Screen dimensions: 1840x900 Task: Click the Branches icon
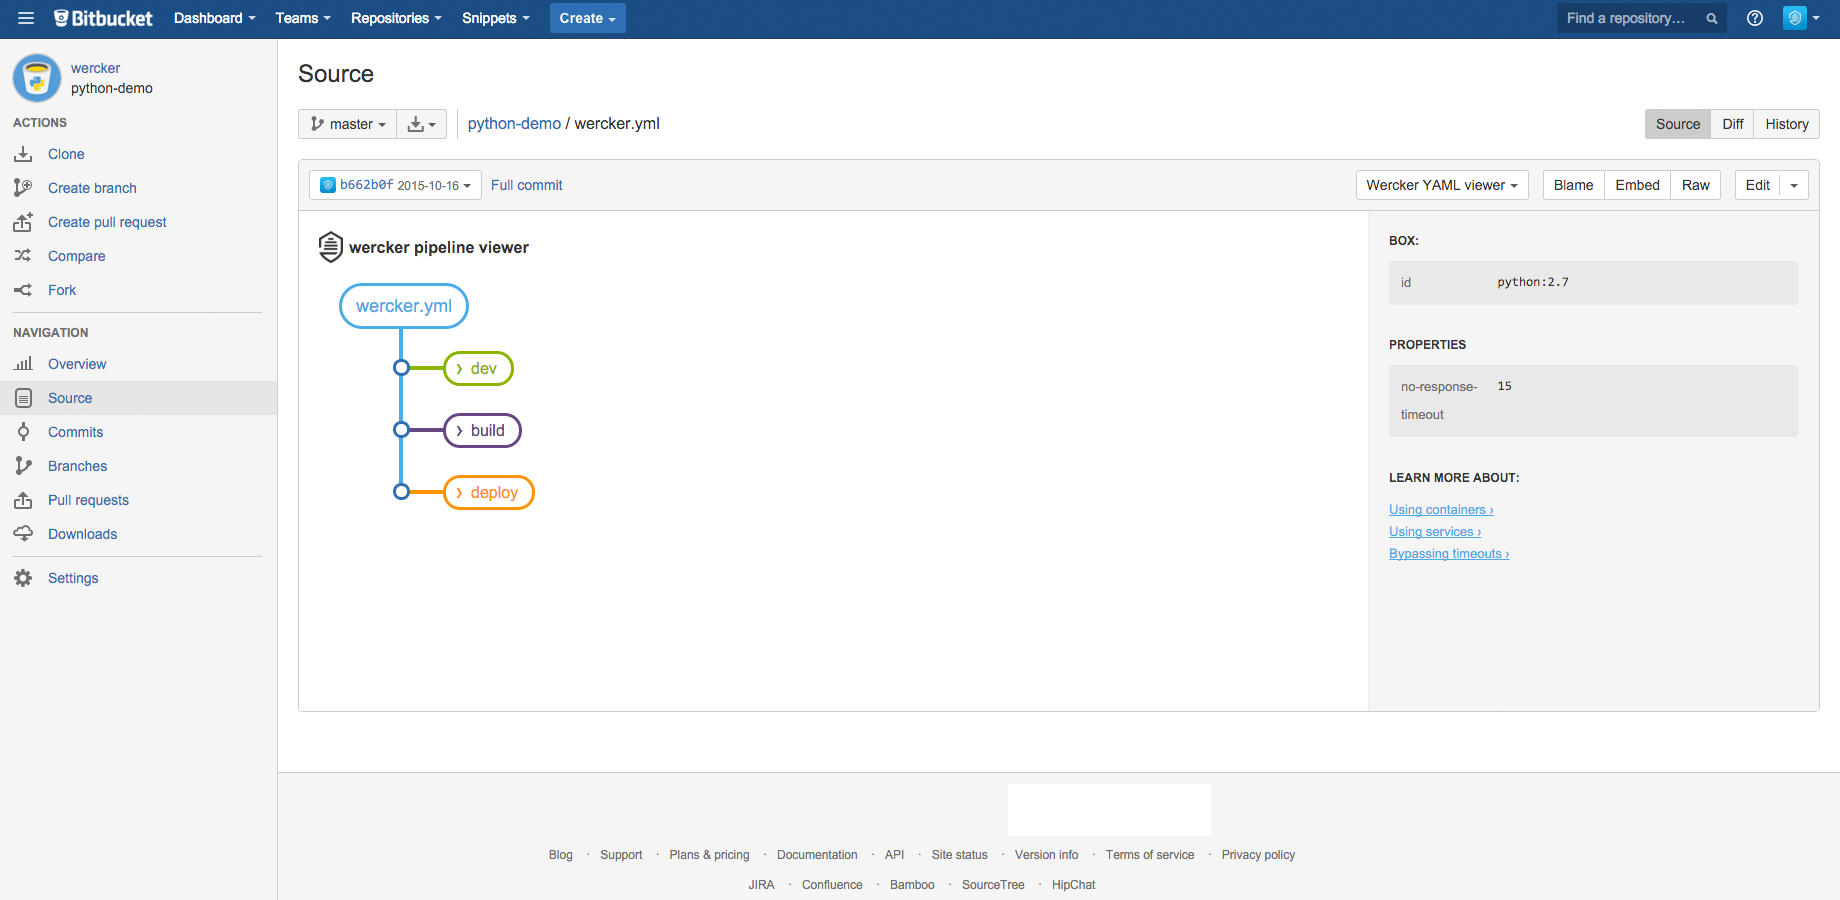[x=23, y=466]
